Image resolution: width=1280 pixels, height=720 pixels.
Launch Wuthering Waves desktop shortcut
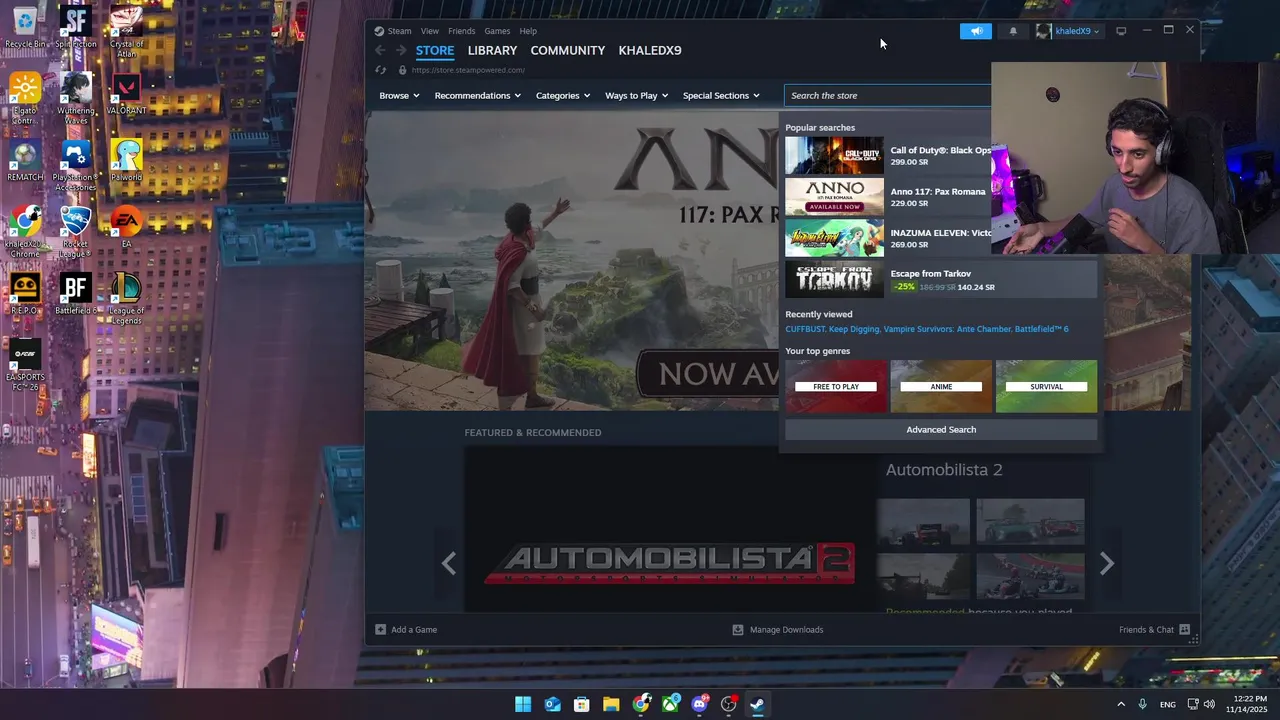point(76,97)
